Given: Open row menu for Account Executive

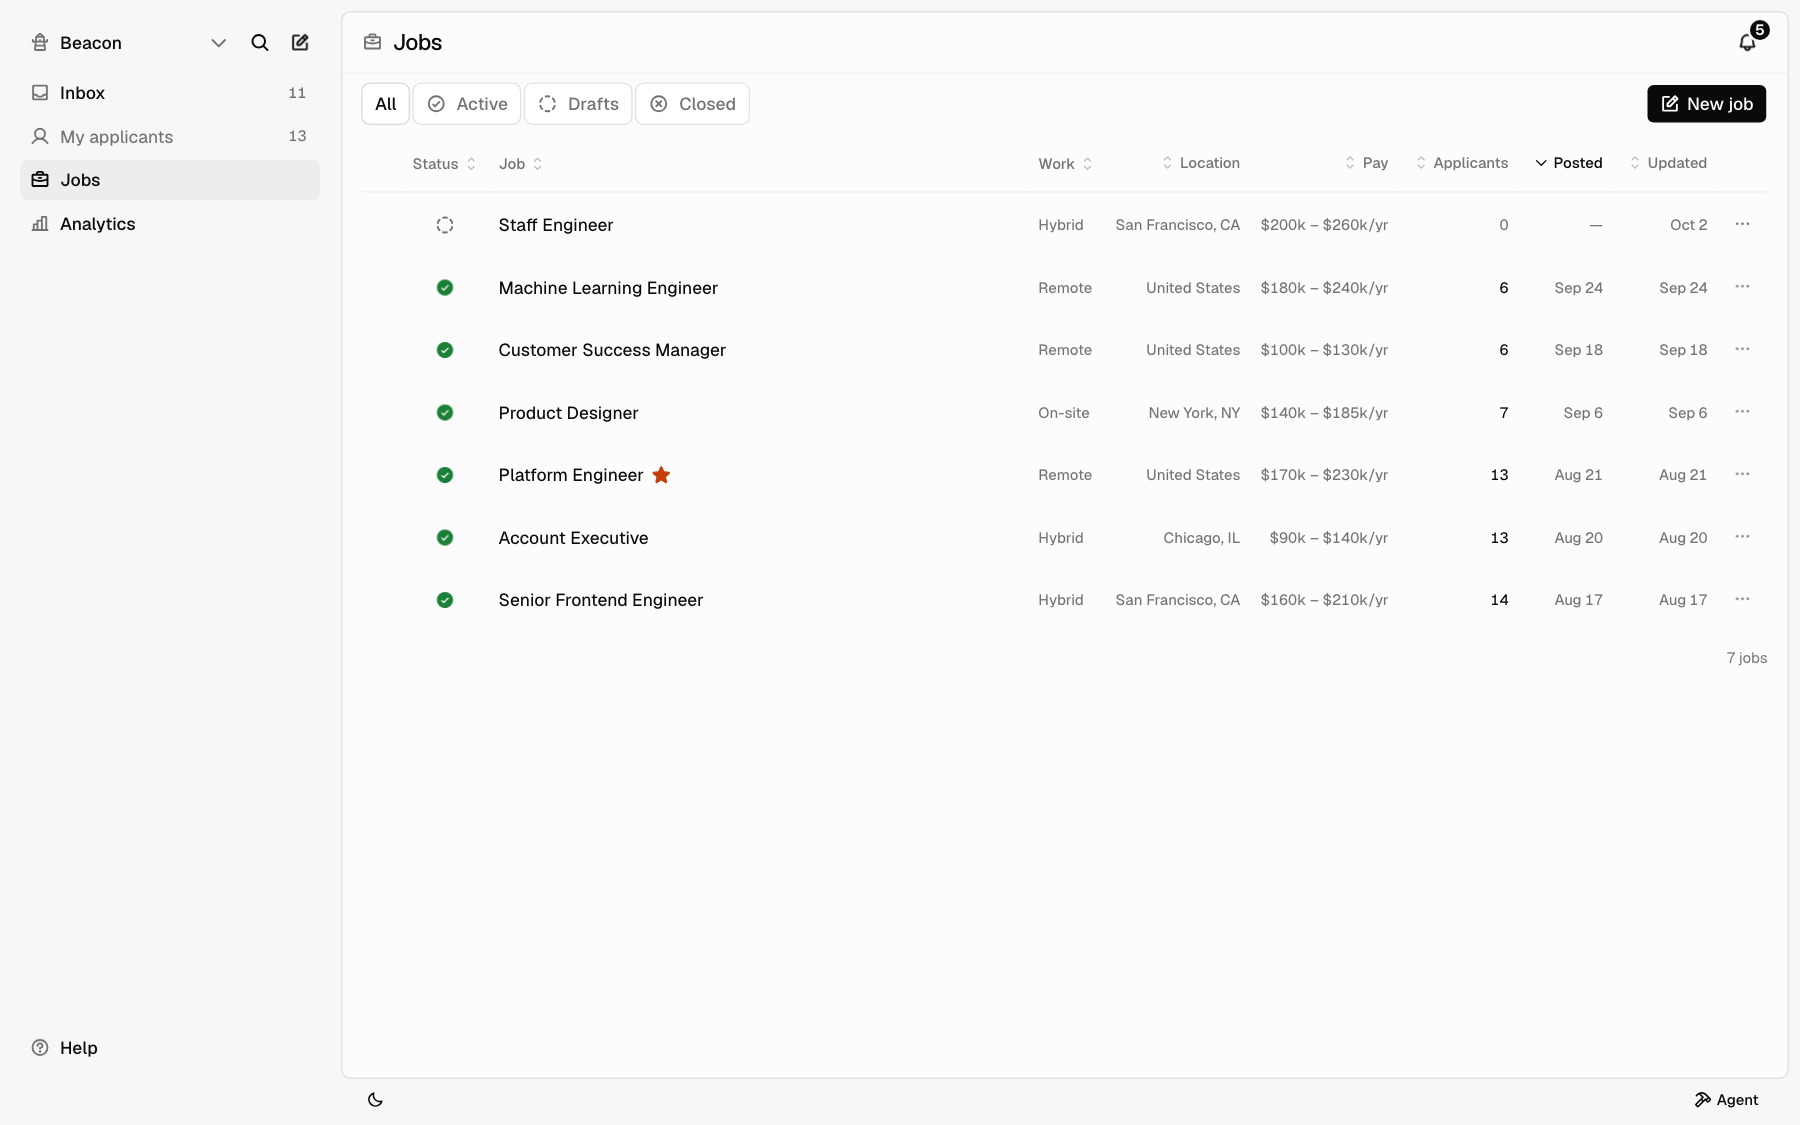Looking at the screenshot, I should click(1742, 537).
